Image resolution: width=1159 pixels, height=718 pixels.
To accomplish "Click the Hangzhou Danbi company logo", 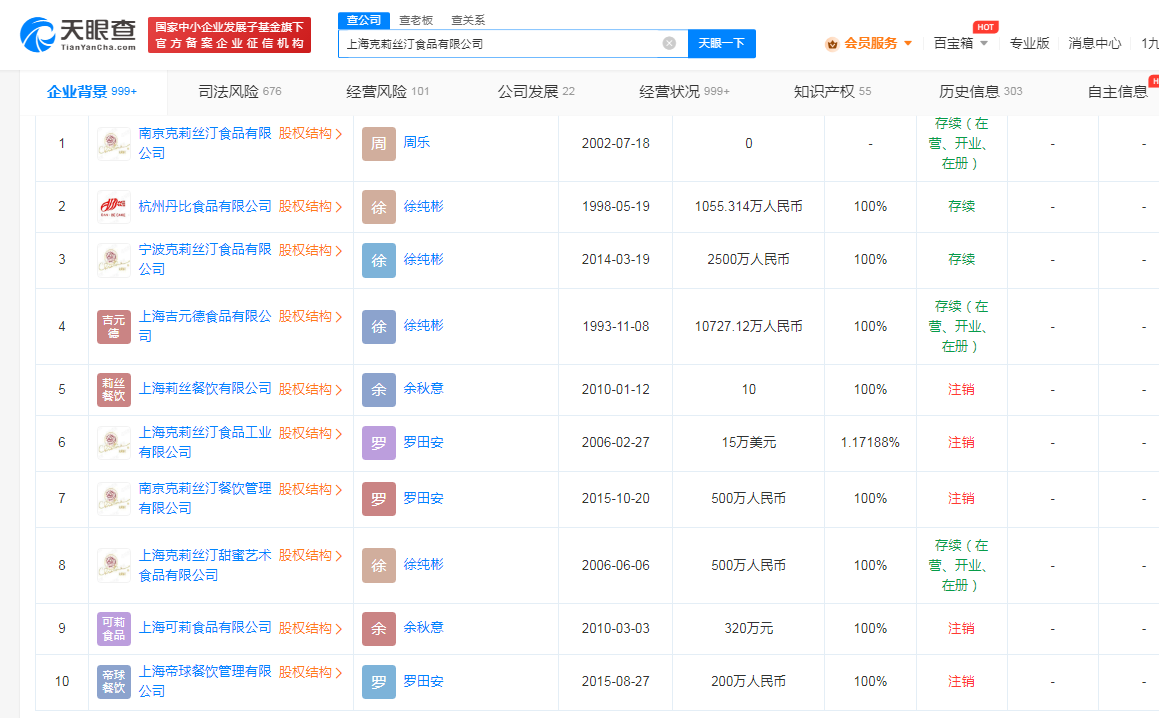I will (x=114, y=207).
